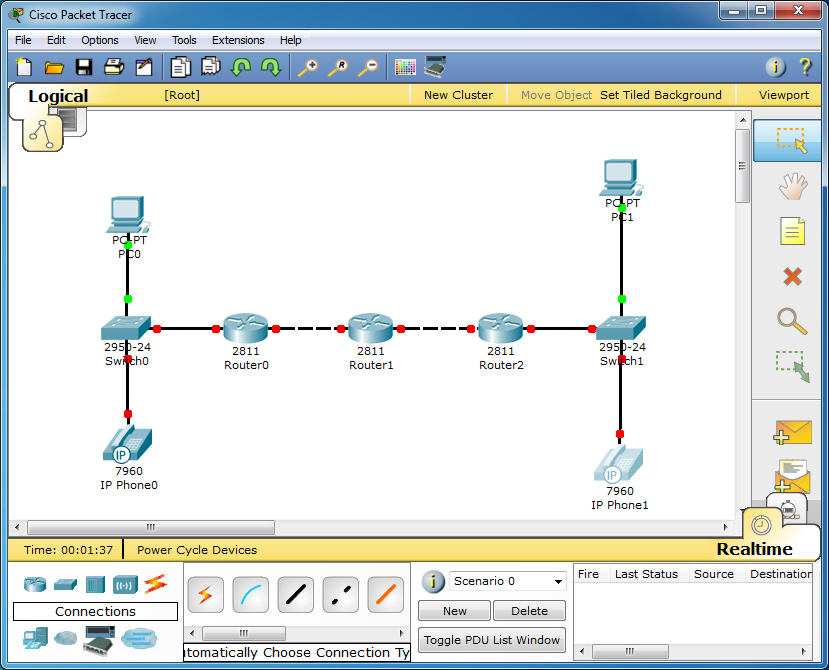Choose the Copper Straight-Through cable

pyautogui.click(x=296, y=595)
